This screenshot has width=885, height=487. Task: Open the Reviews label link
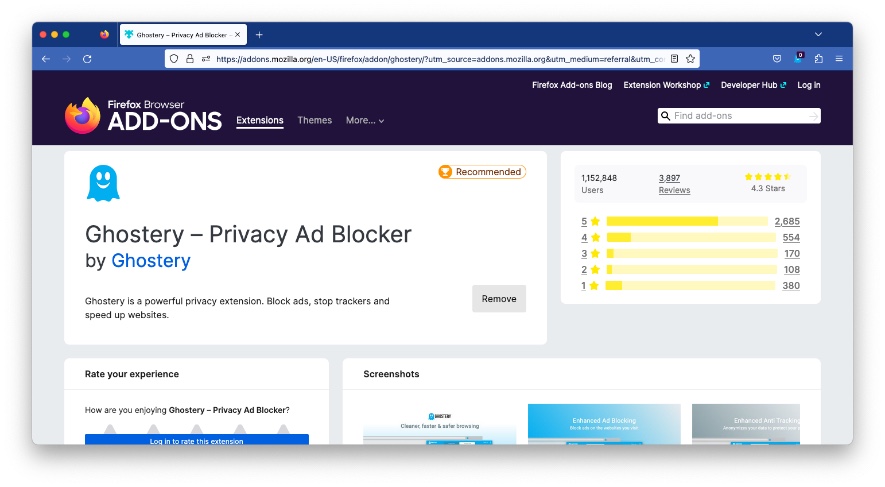pyautogui.click(x=674, y=190)
